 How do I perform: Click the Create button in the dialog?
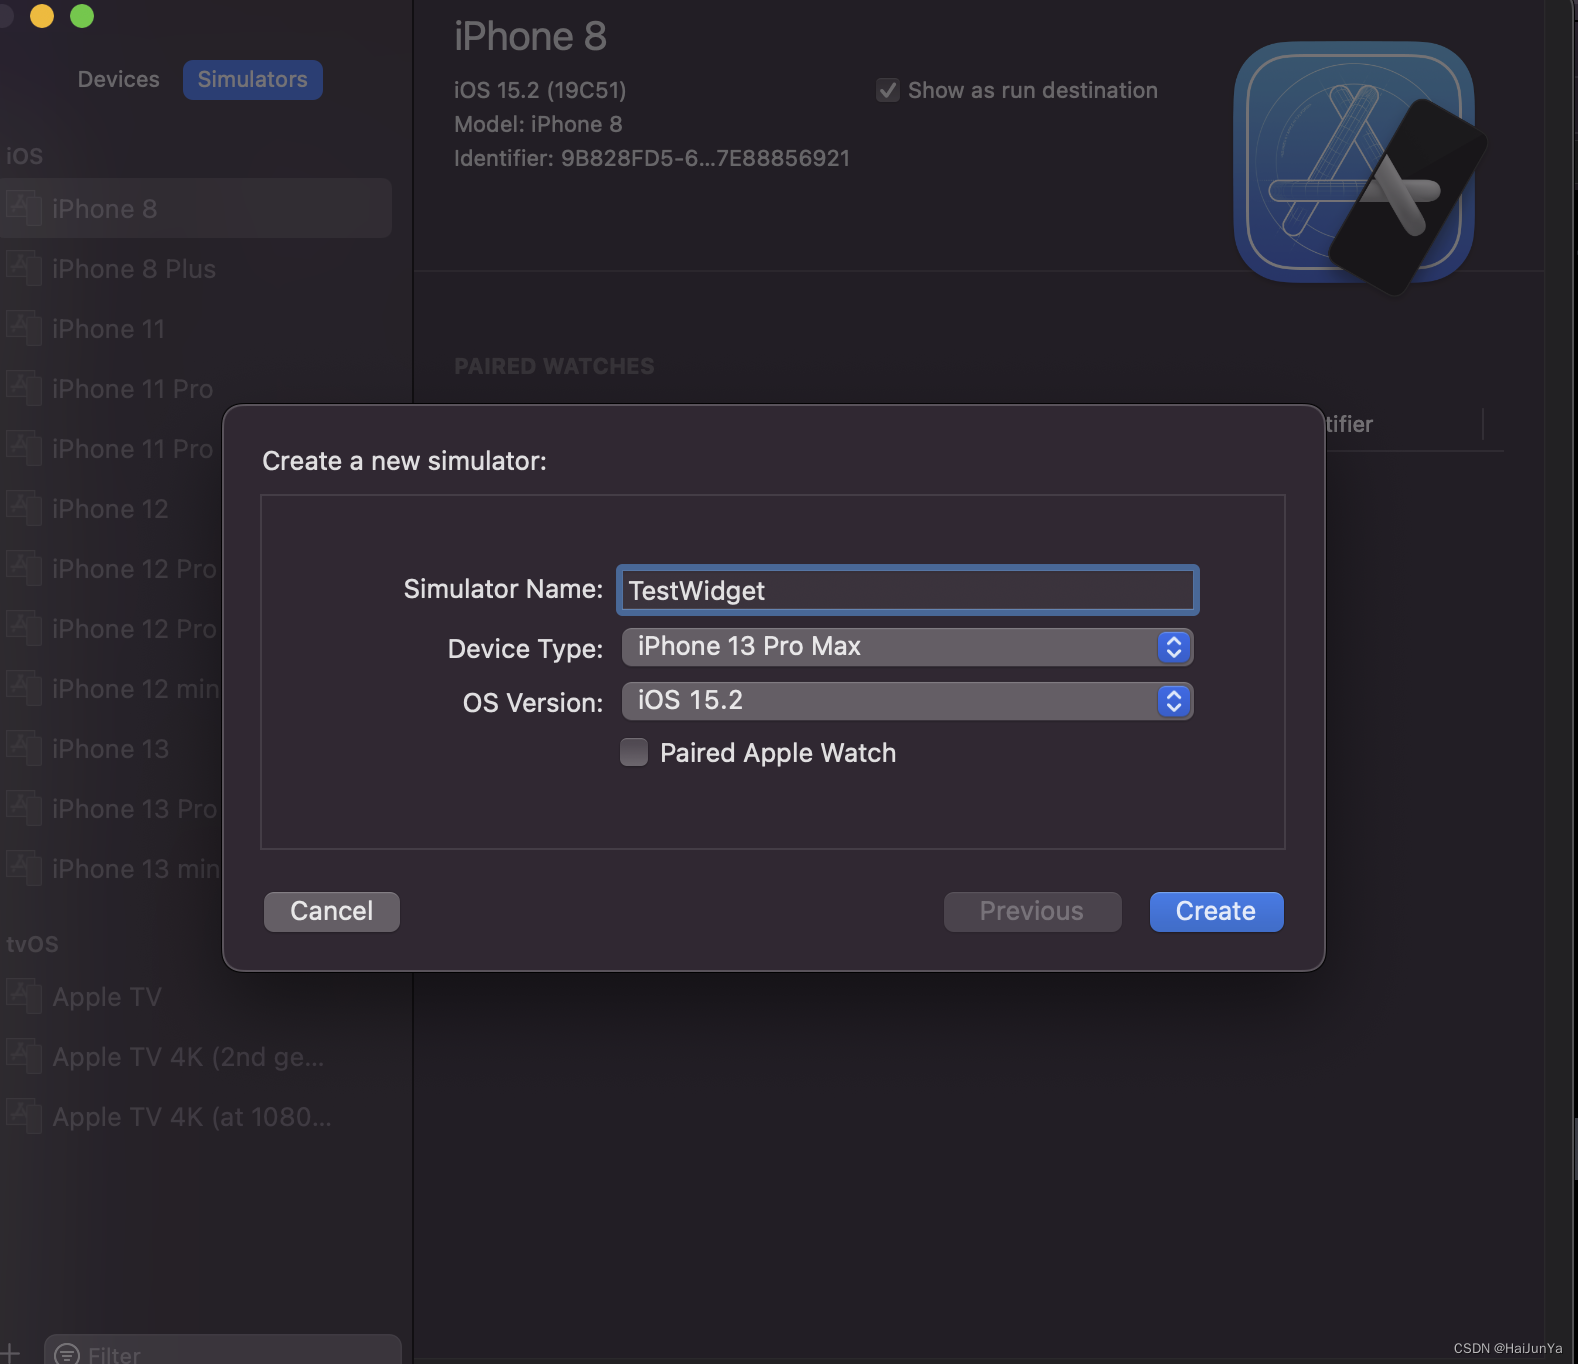point(1216,911)
